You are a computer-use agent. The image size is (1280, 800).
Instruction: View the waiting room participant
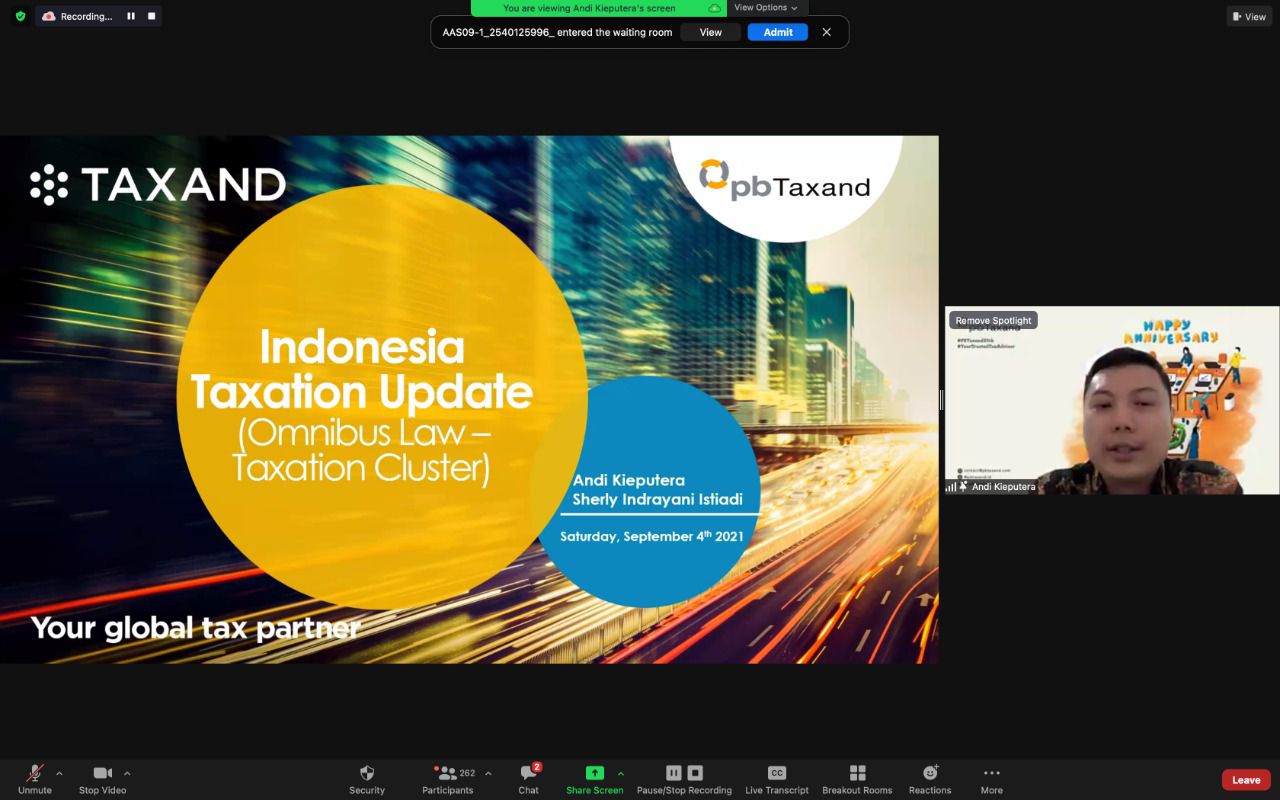[710, 32]
